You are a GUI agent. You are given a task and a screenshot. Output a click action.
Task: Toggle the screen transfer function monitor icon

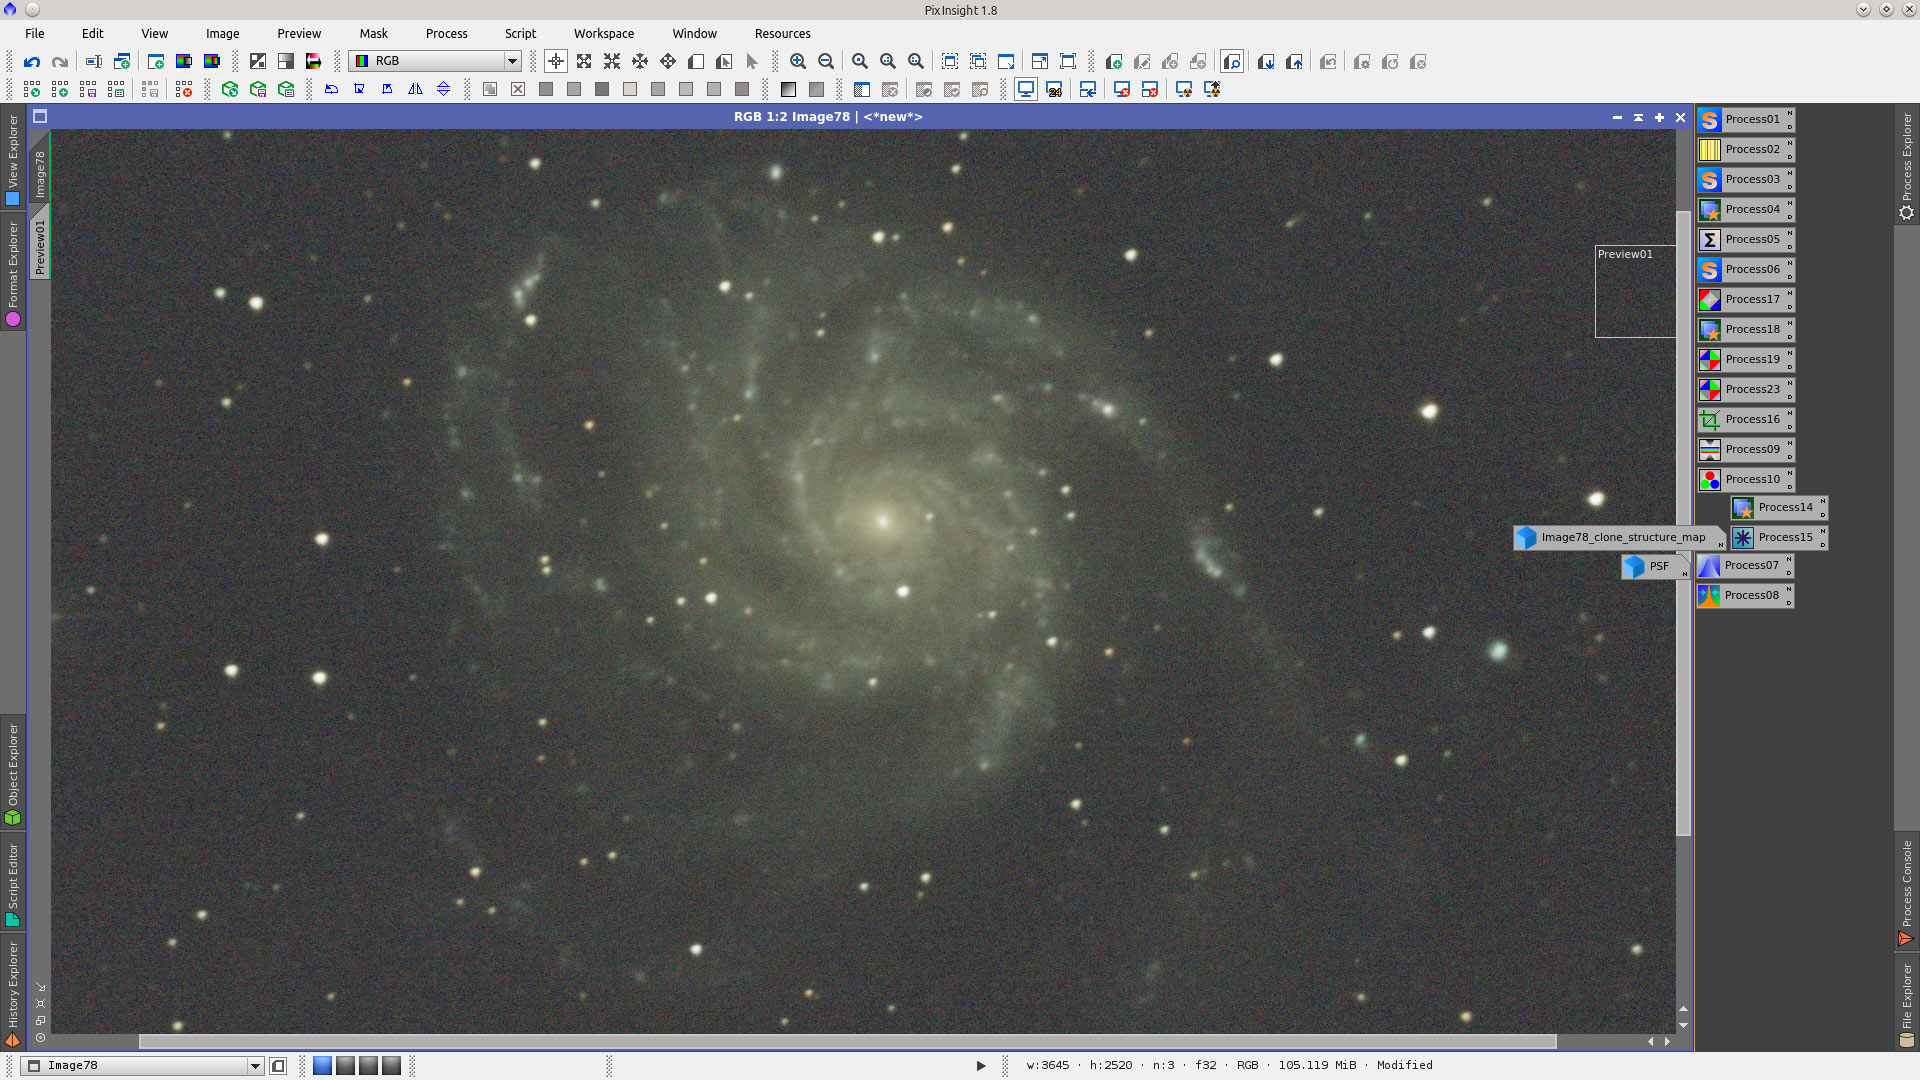point(1026,88)
